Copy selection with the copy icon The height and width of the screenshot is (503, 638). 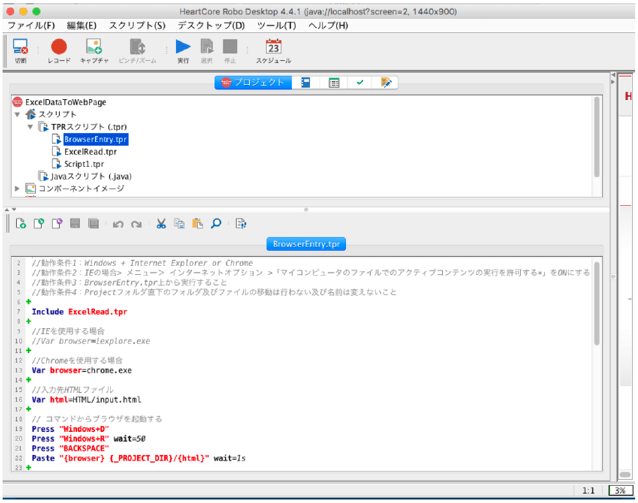[x=179, y=223]
